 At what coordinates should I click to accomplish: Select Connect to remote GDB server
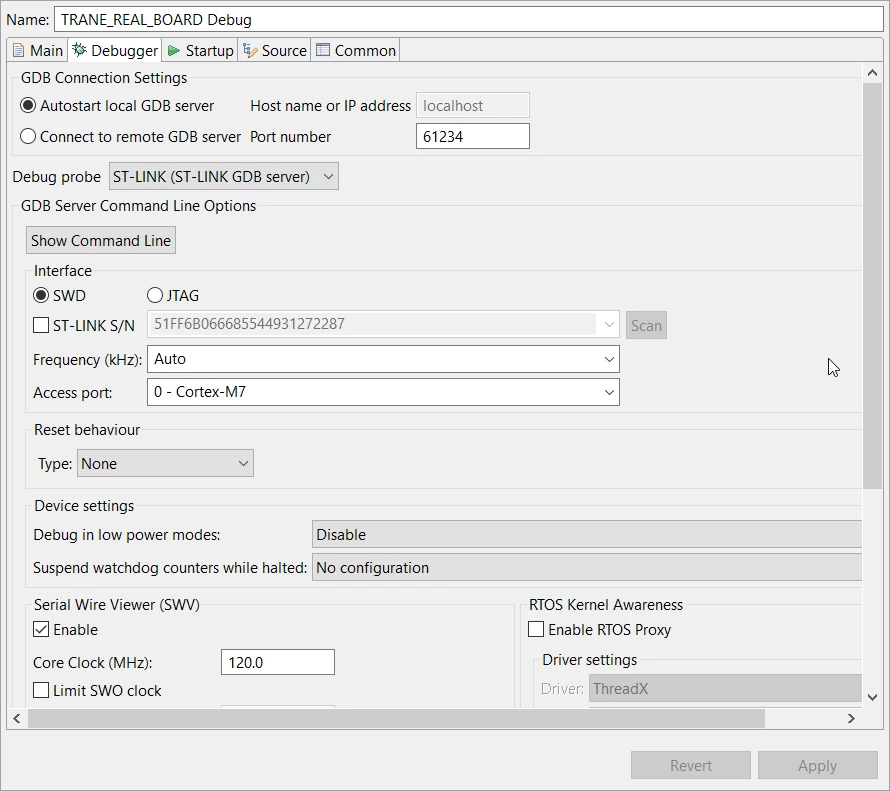pos(131,137)
